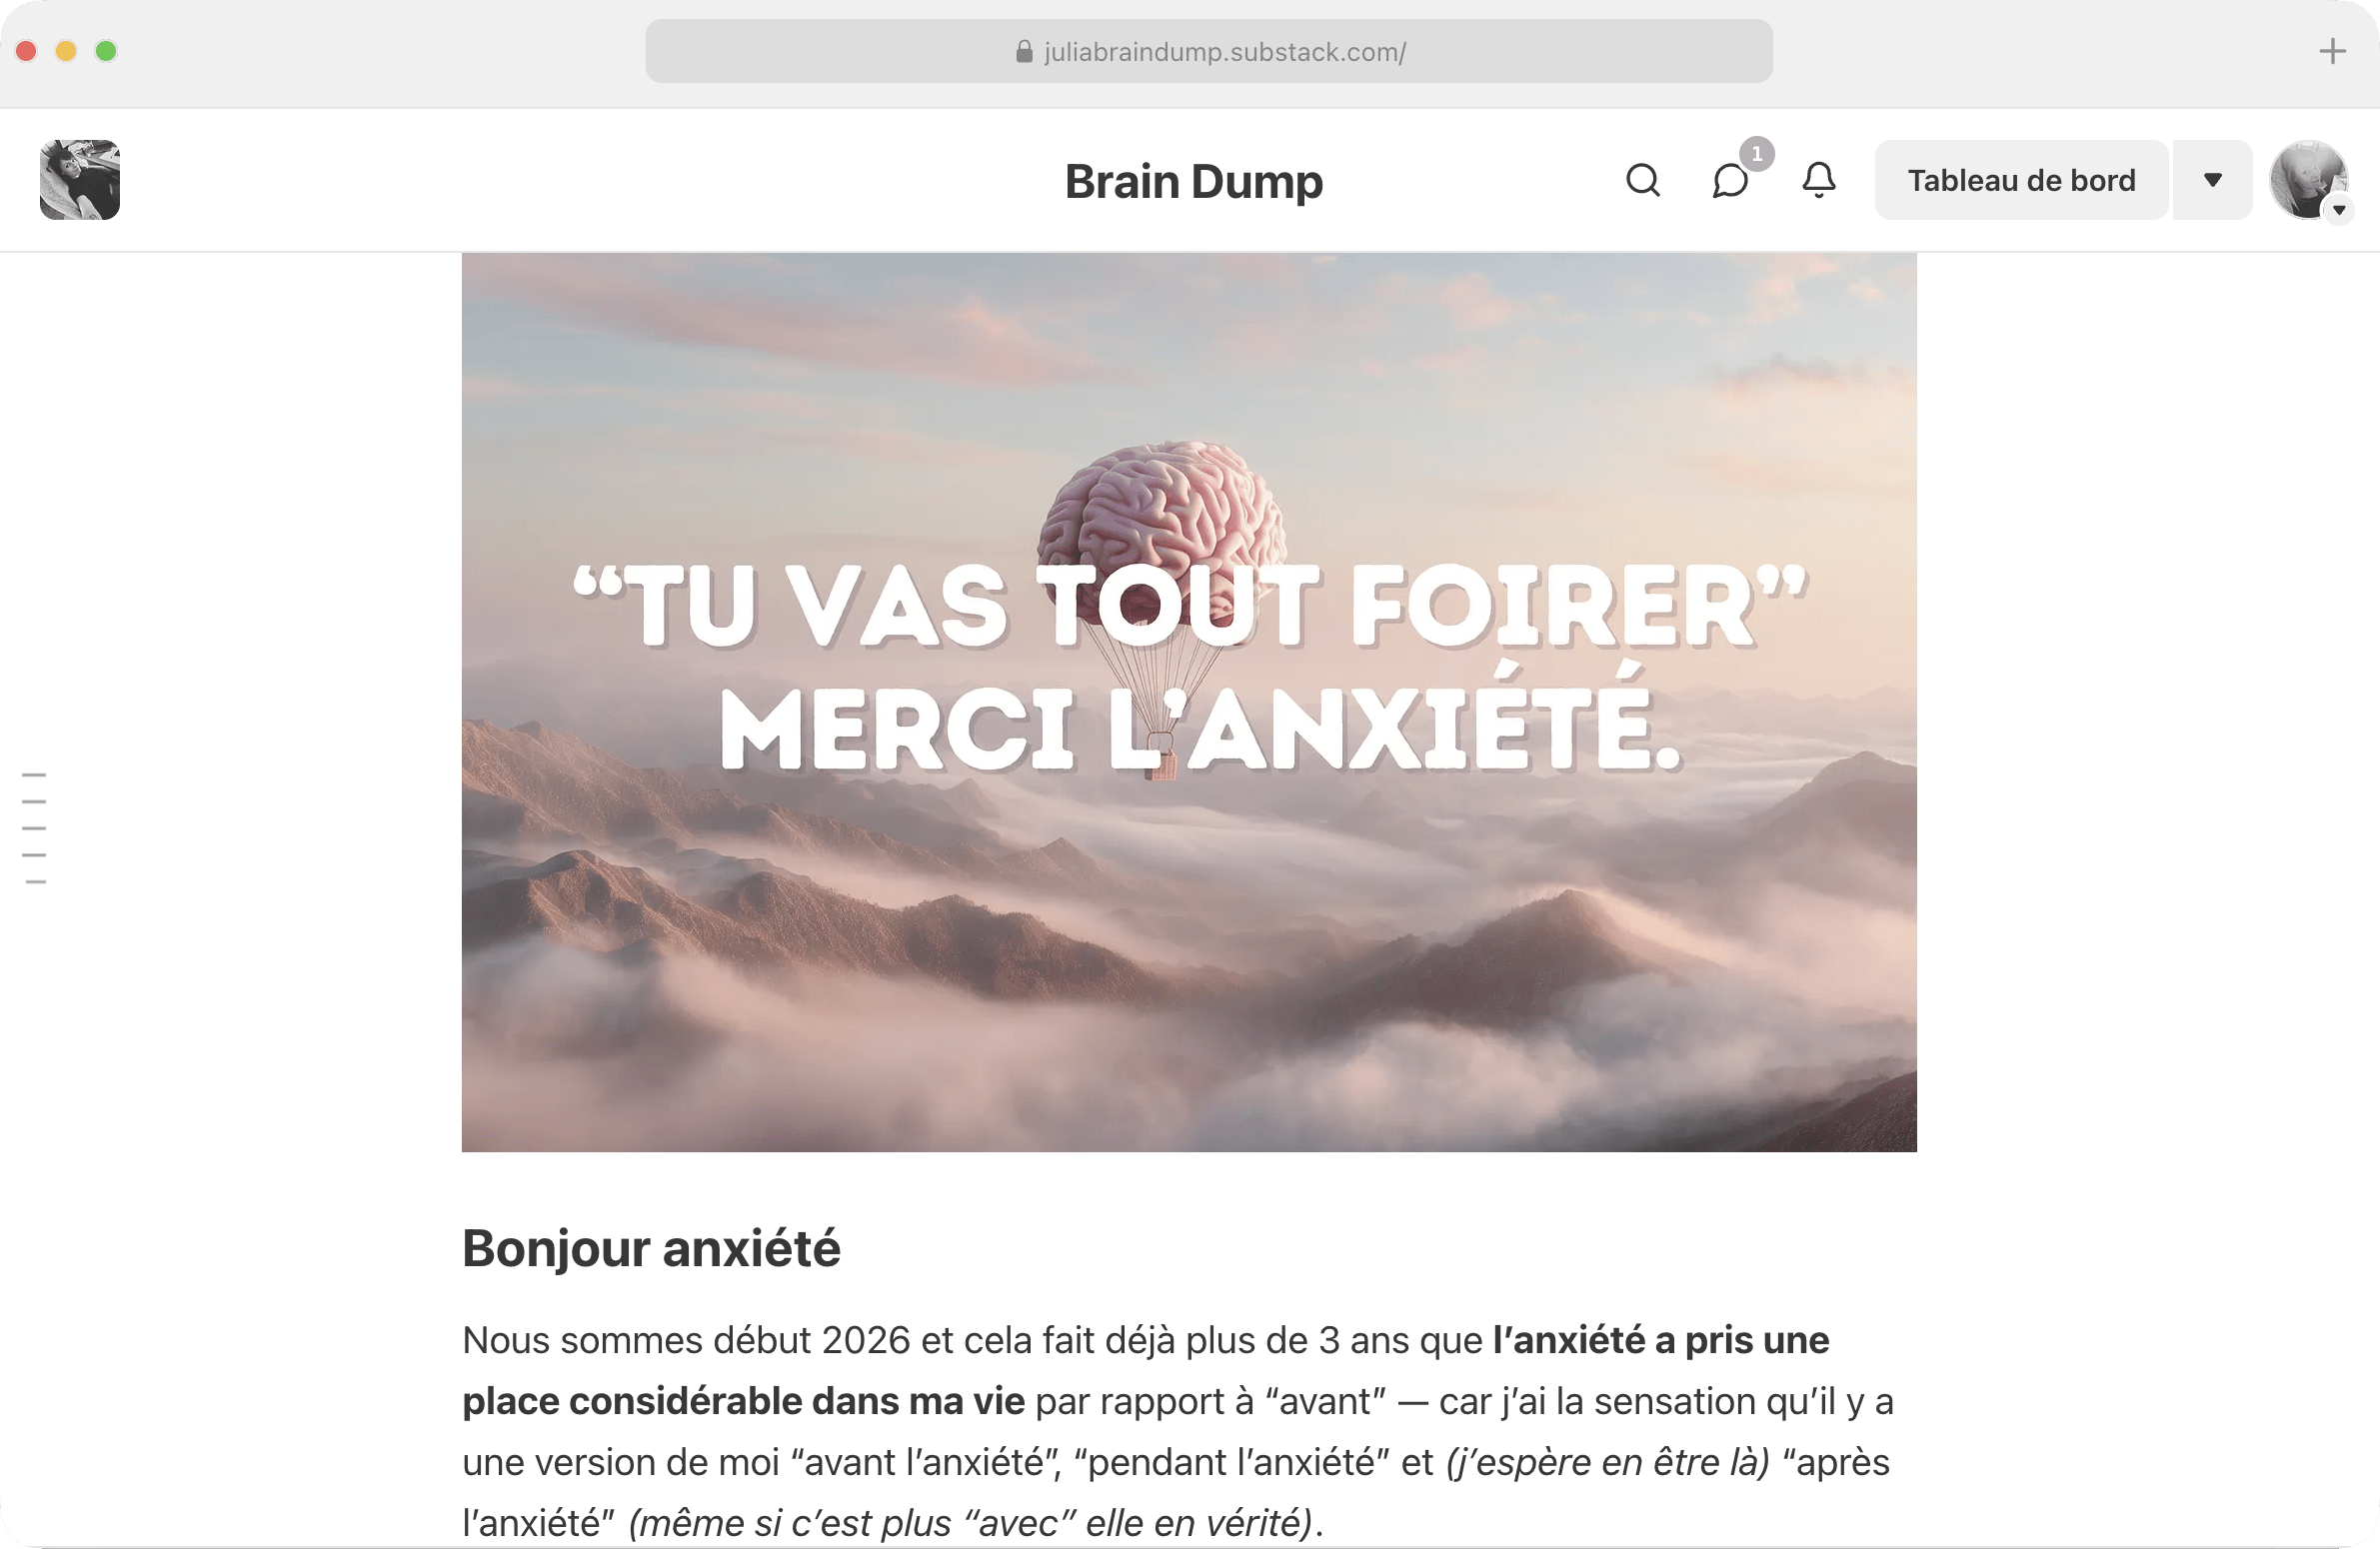
Task: Click the browser address bar URL
Action: (1224, 52)
